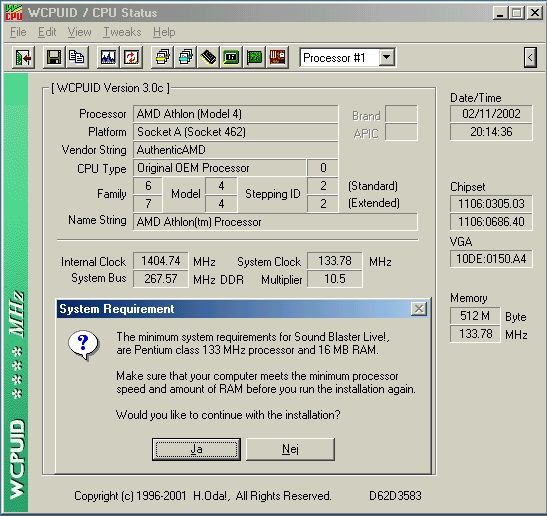
Task: Click the CPU Type value 0 box
Action: tap(323, 168)
